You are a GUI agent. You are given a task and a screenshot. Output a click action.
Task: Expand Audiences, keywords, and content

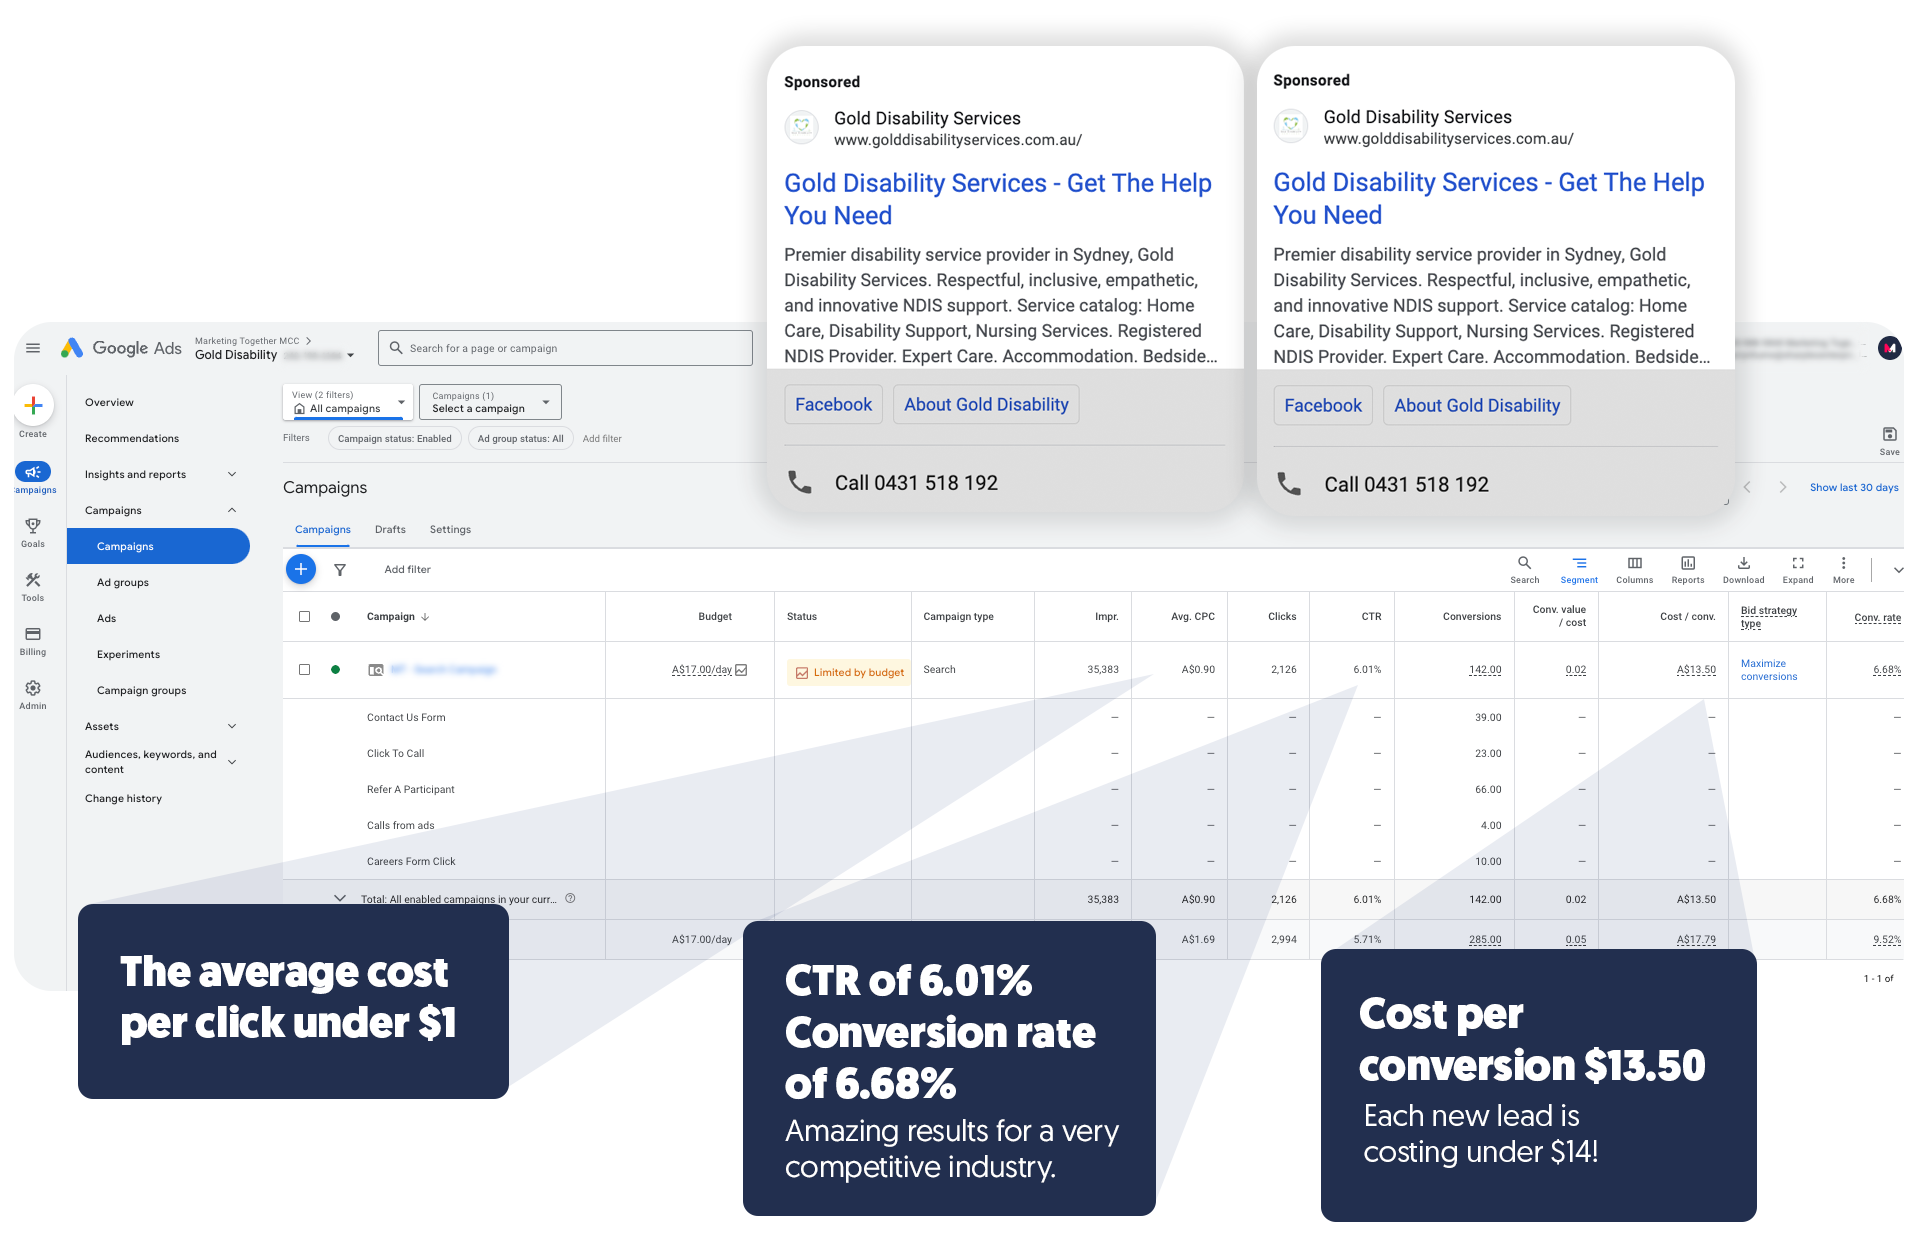232,762
